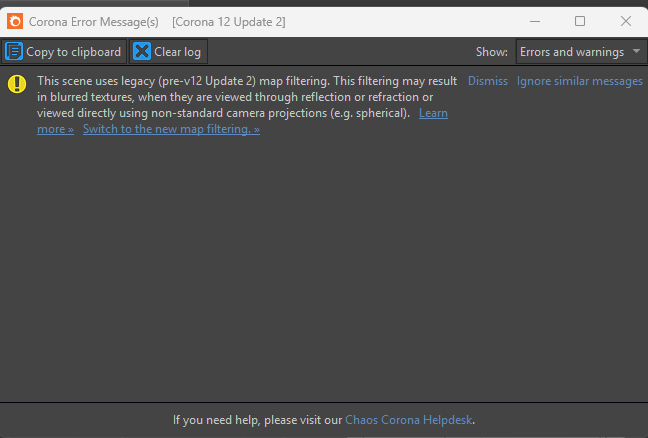
Task: Click the Clear log button
Action: pyautogui.click(x=168, y=52)
